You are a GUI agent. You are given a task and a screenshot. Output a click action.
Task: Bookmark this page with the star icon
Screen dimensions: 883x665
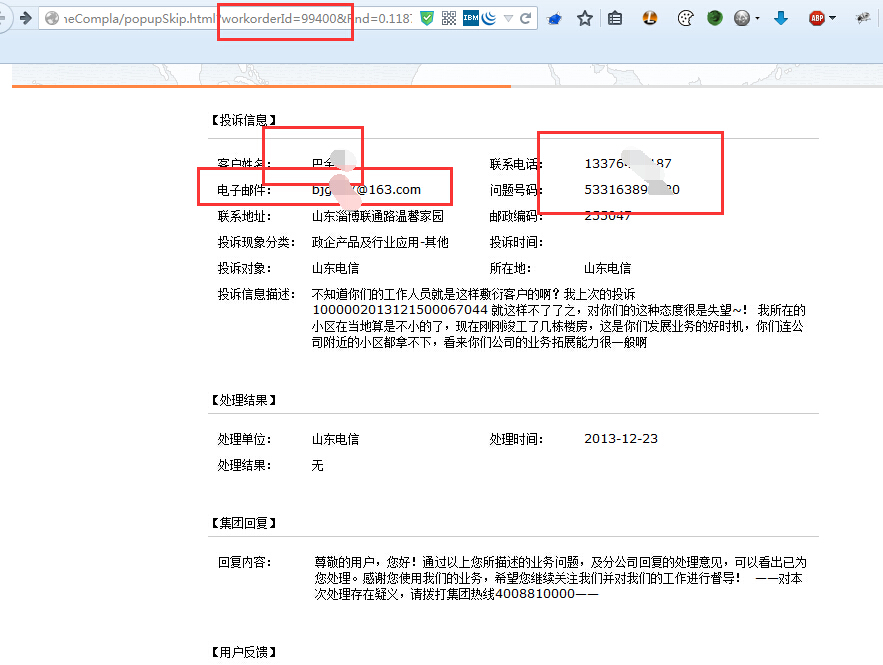click(585, 19)
